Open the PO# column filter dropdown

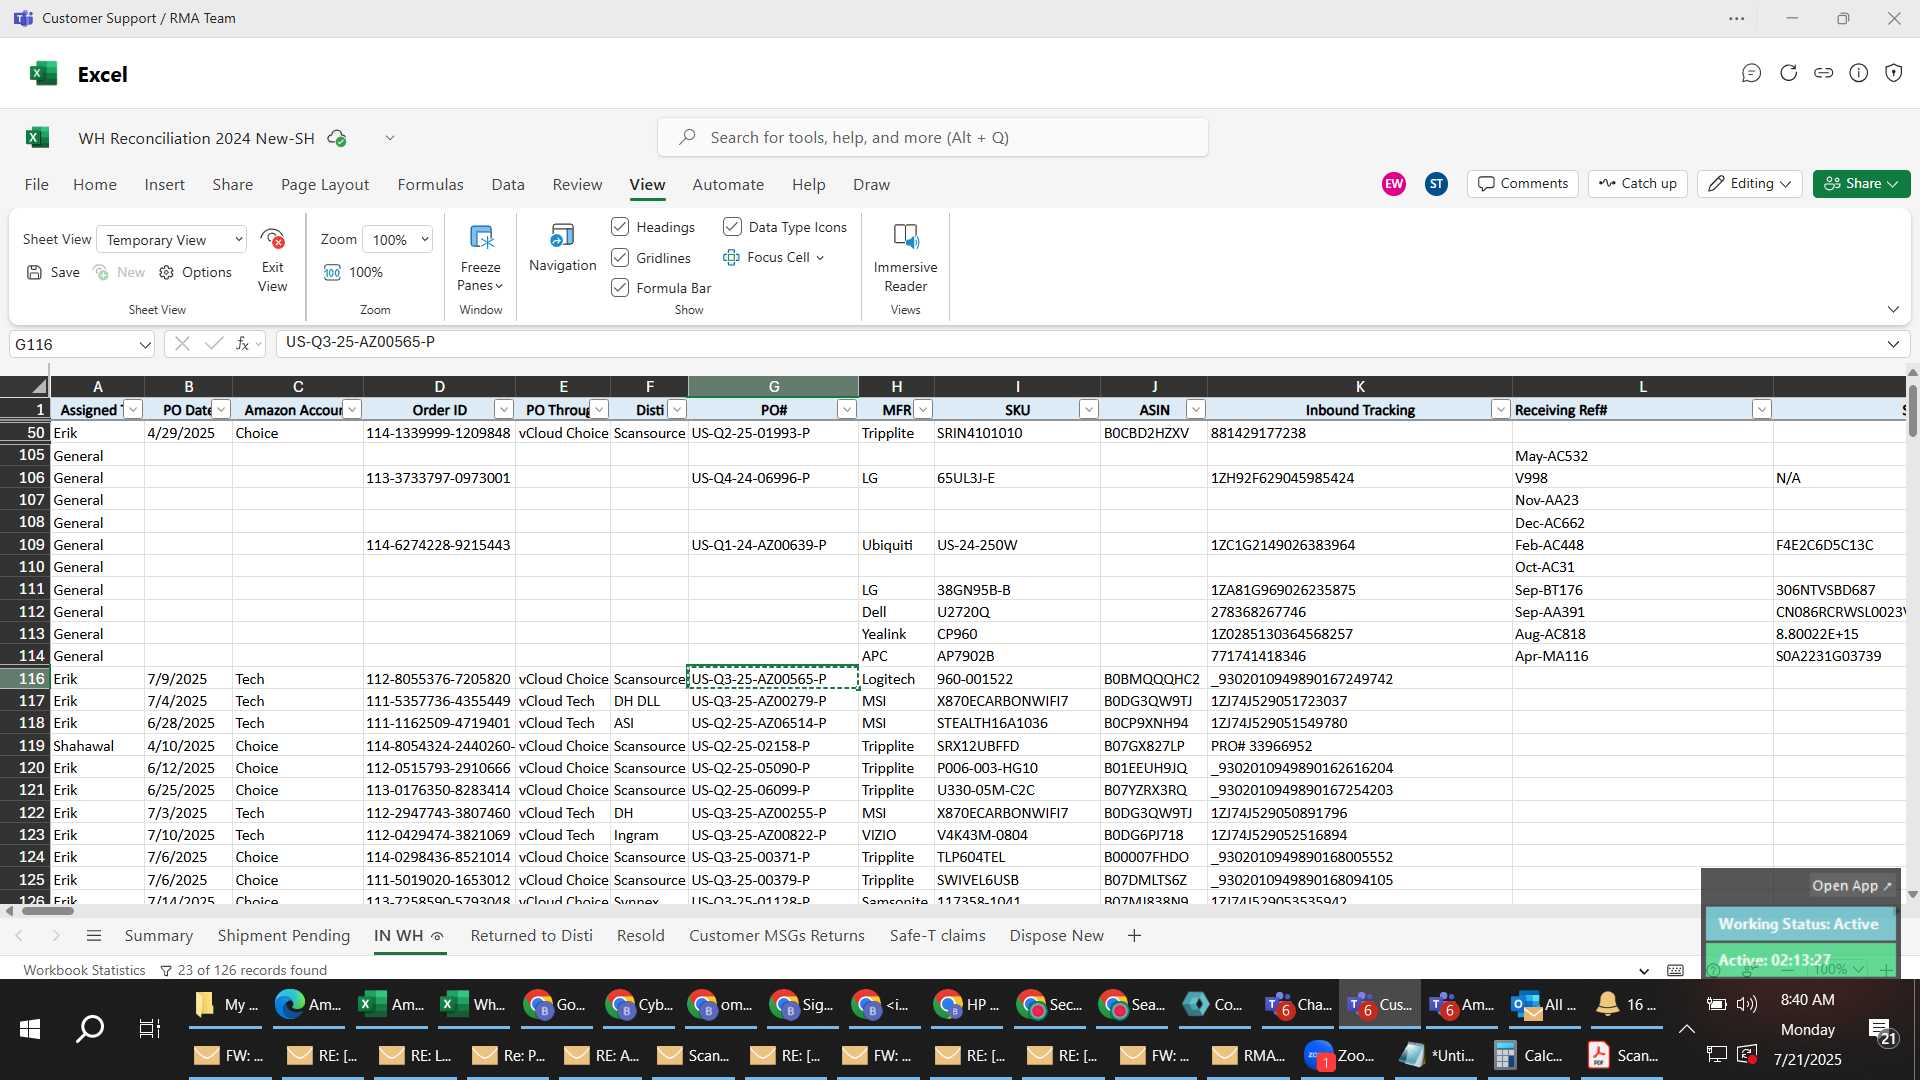click(847, 410)
